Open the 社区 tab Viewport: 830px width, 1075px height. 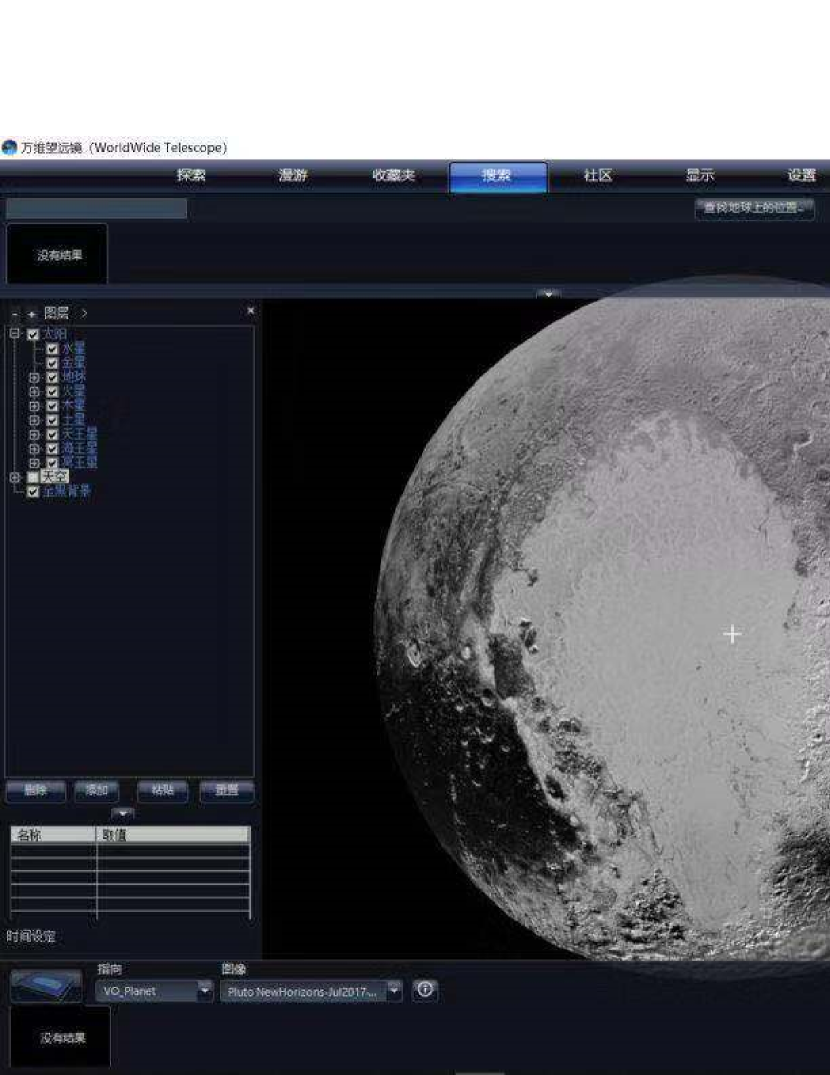point(598,176)
